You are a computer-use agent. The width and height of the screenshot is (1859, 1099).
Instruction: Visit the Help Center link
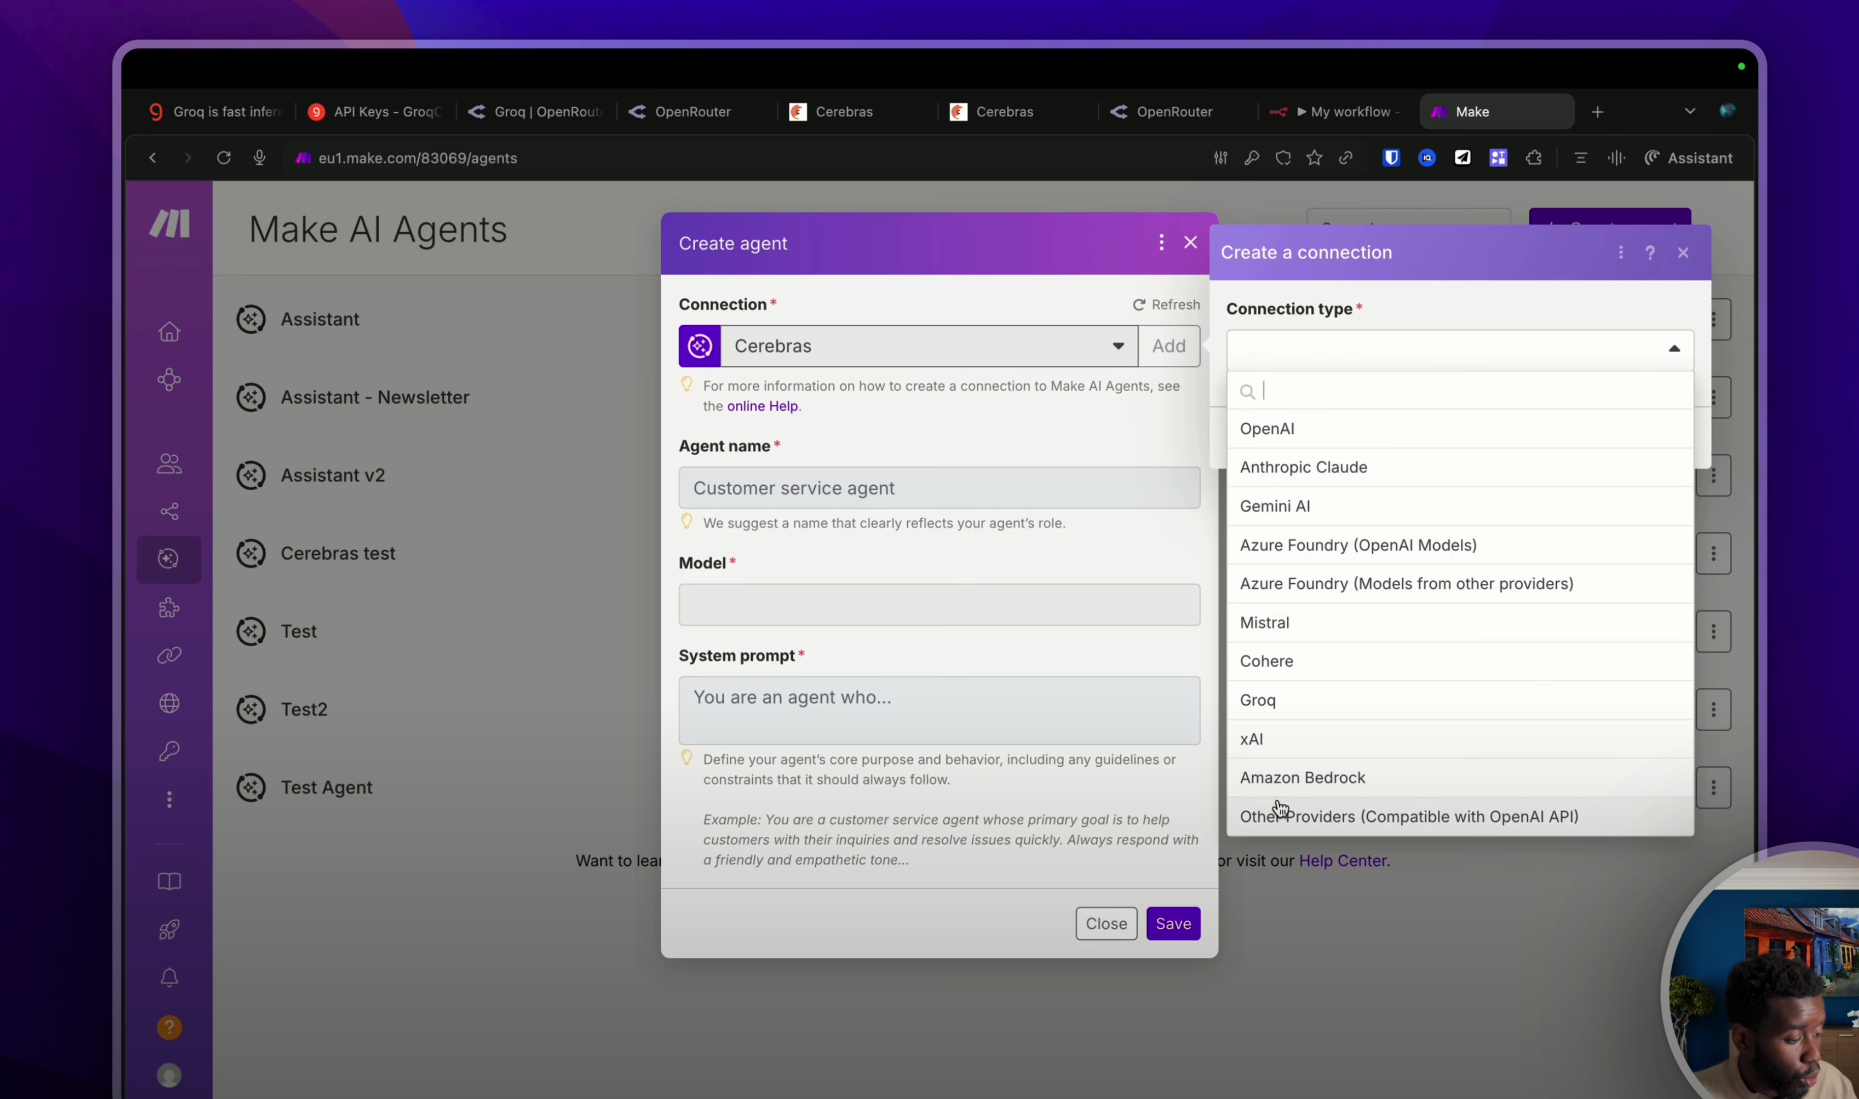1342,861
